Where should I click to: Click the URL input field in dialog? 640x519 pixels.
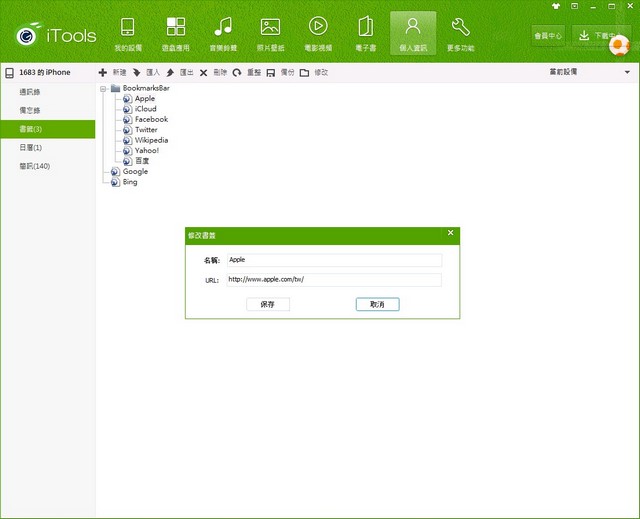click(332, 280)
